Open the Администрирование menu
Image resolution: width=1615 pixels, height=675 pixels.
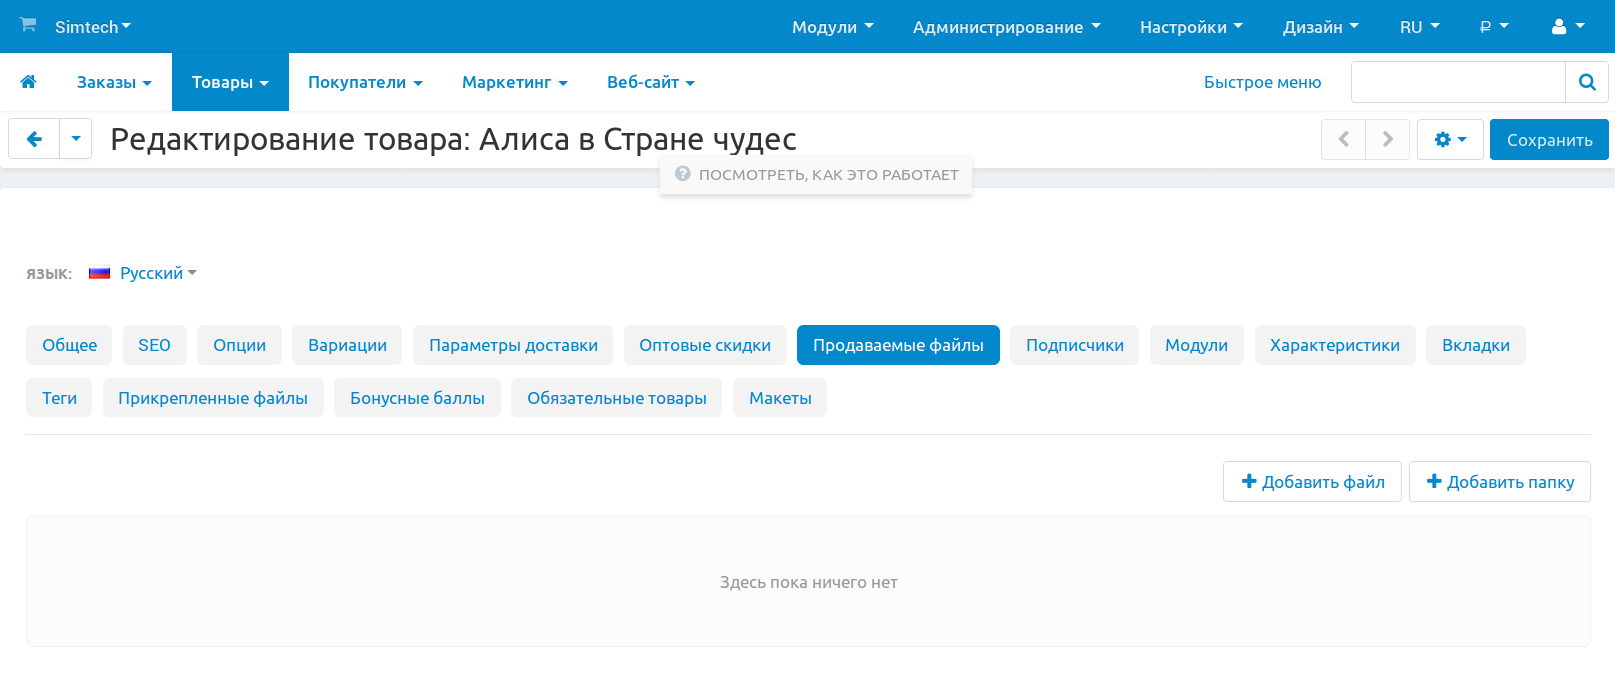pos(1006,27)
